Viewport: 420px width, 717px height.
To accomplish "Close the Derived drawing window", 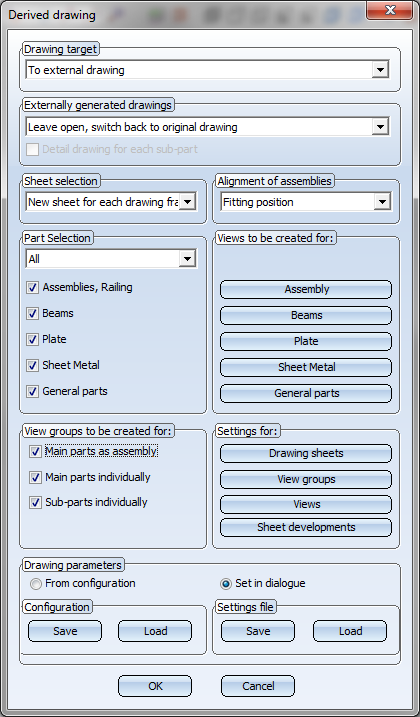I will (x=390, y=10).
